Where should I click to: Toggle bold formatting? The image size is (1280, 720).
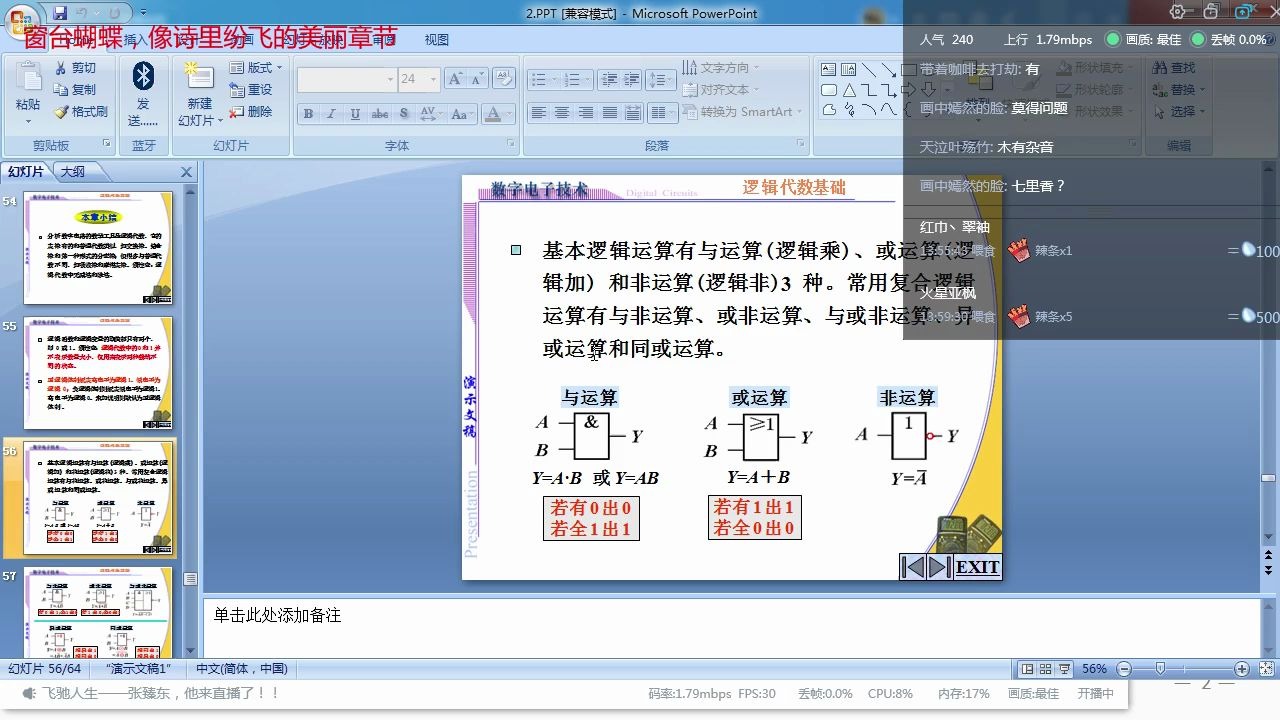(309, 114)
